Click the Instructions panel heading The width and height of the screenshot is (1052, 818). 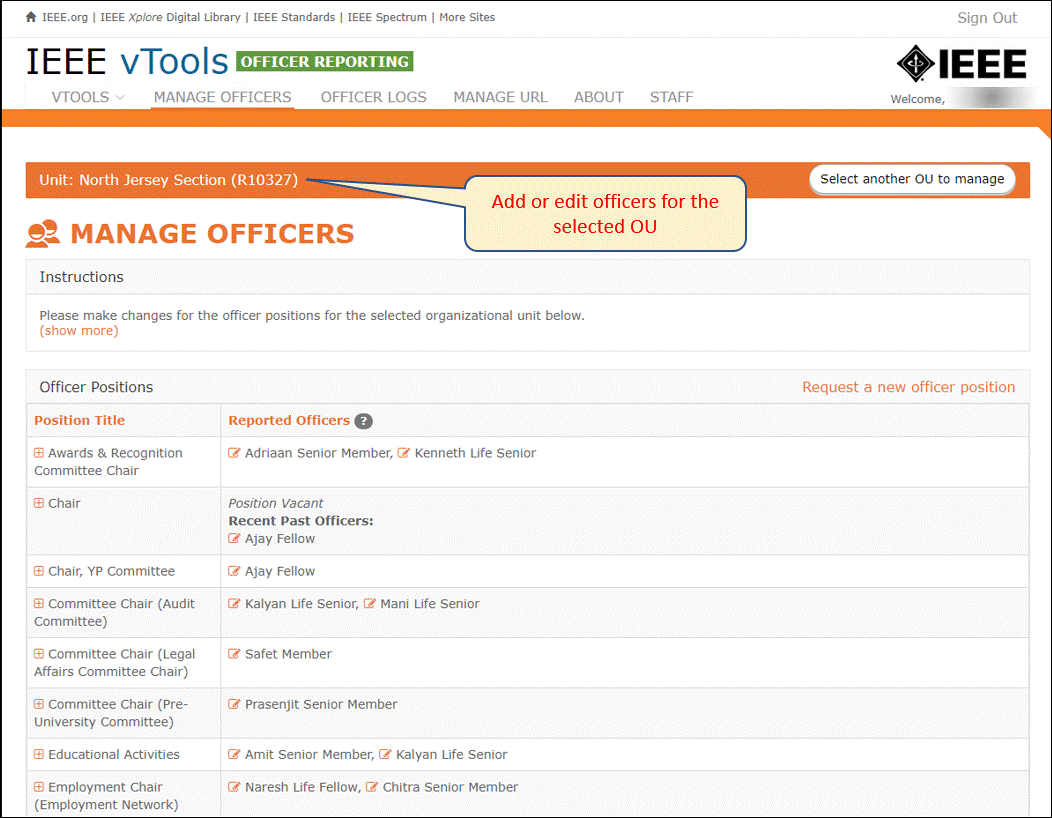coord(81,277)
